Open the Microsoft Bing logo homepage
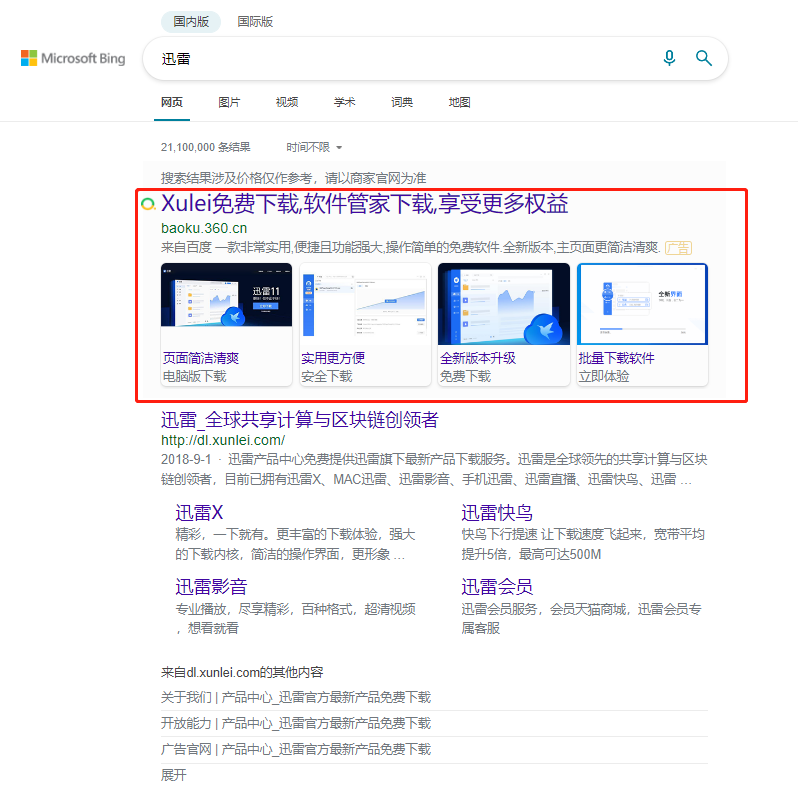This screenshot has width=798, height=809. pyautogui.click(x=73, y=58)
